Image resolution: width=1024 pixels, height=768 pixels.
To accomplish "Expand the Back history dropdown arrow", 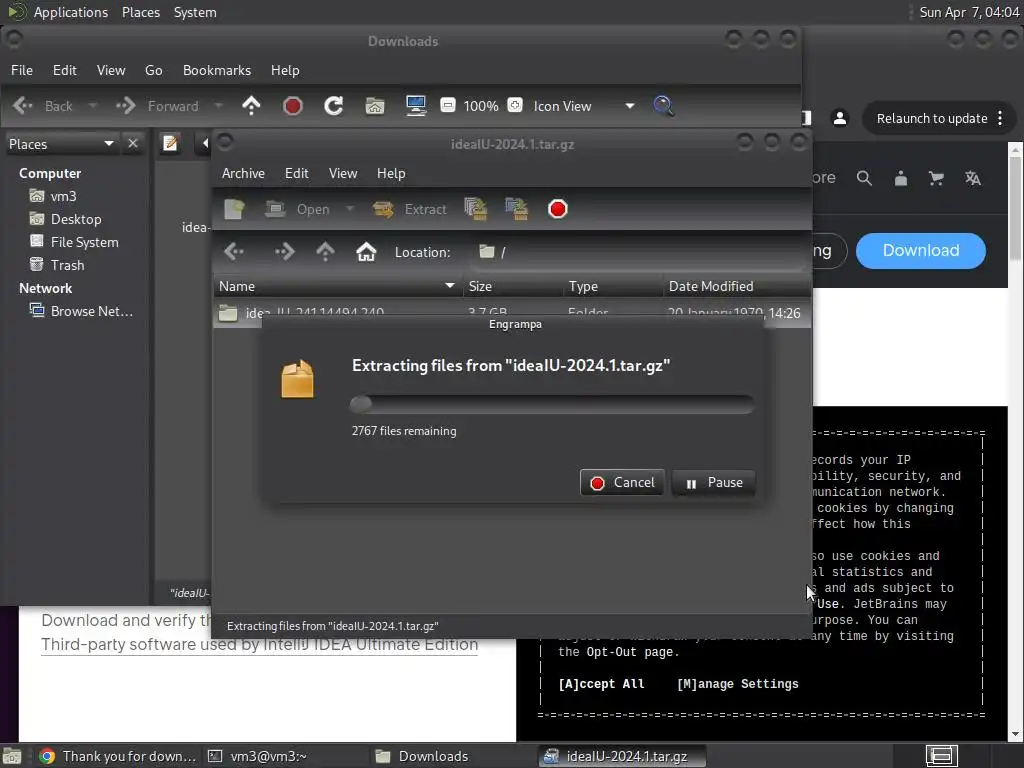I will click(x=93, y=106).
